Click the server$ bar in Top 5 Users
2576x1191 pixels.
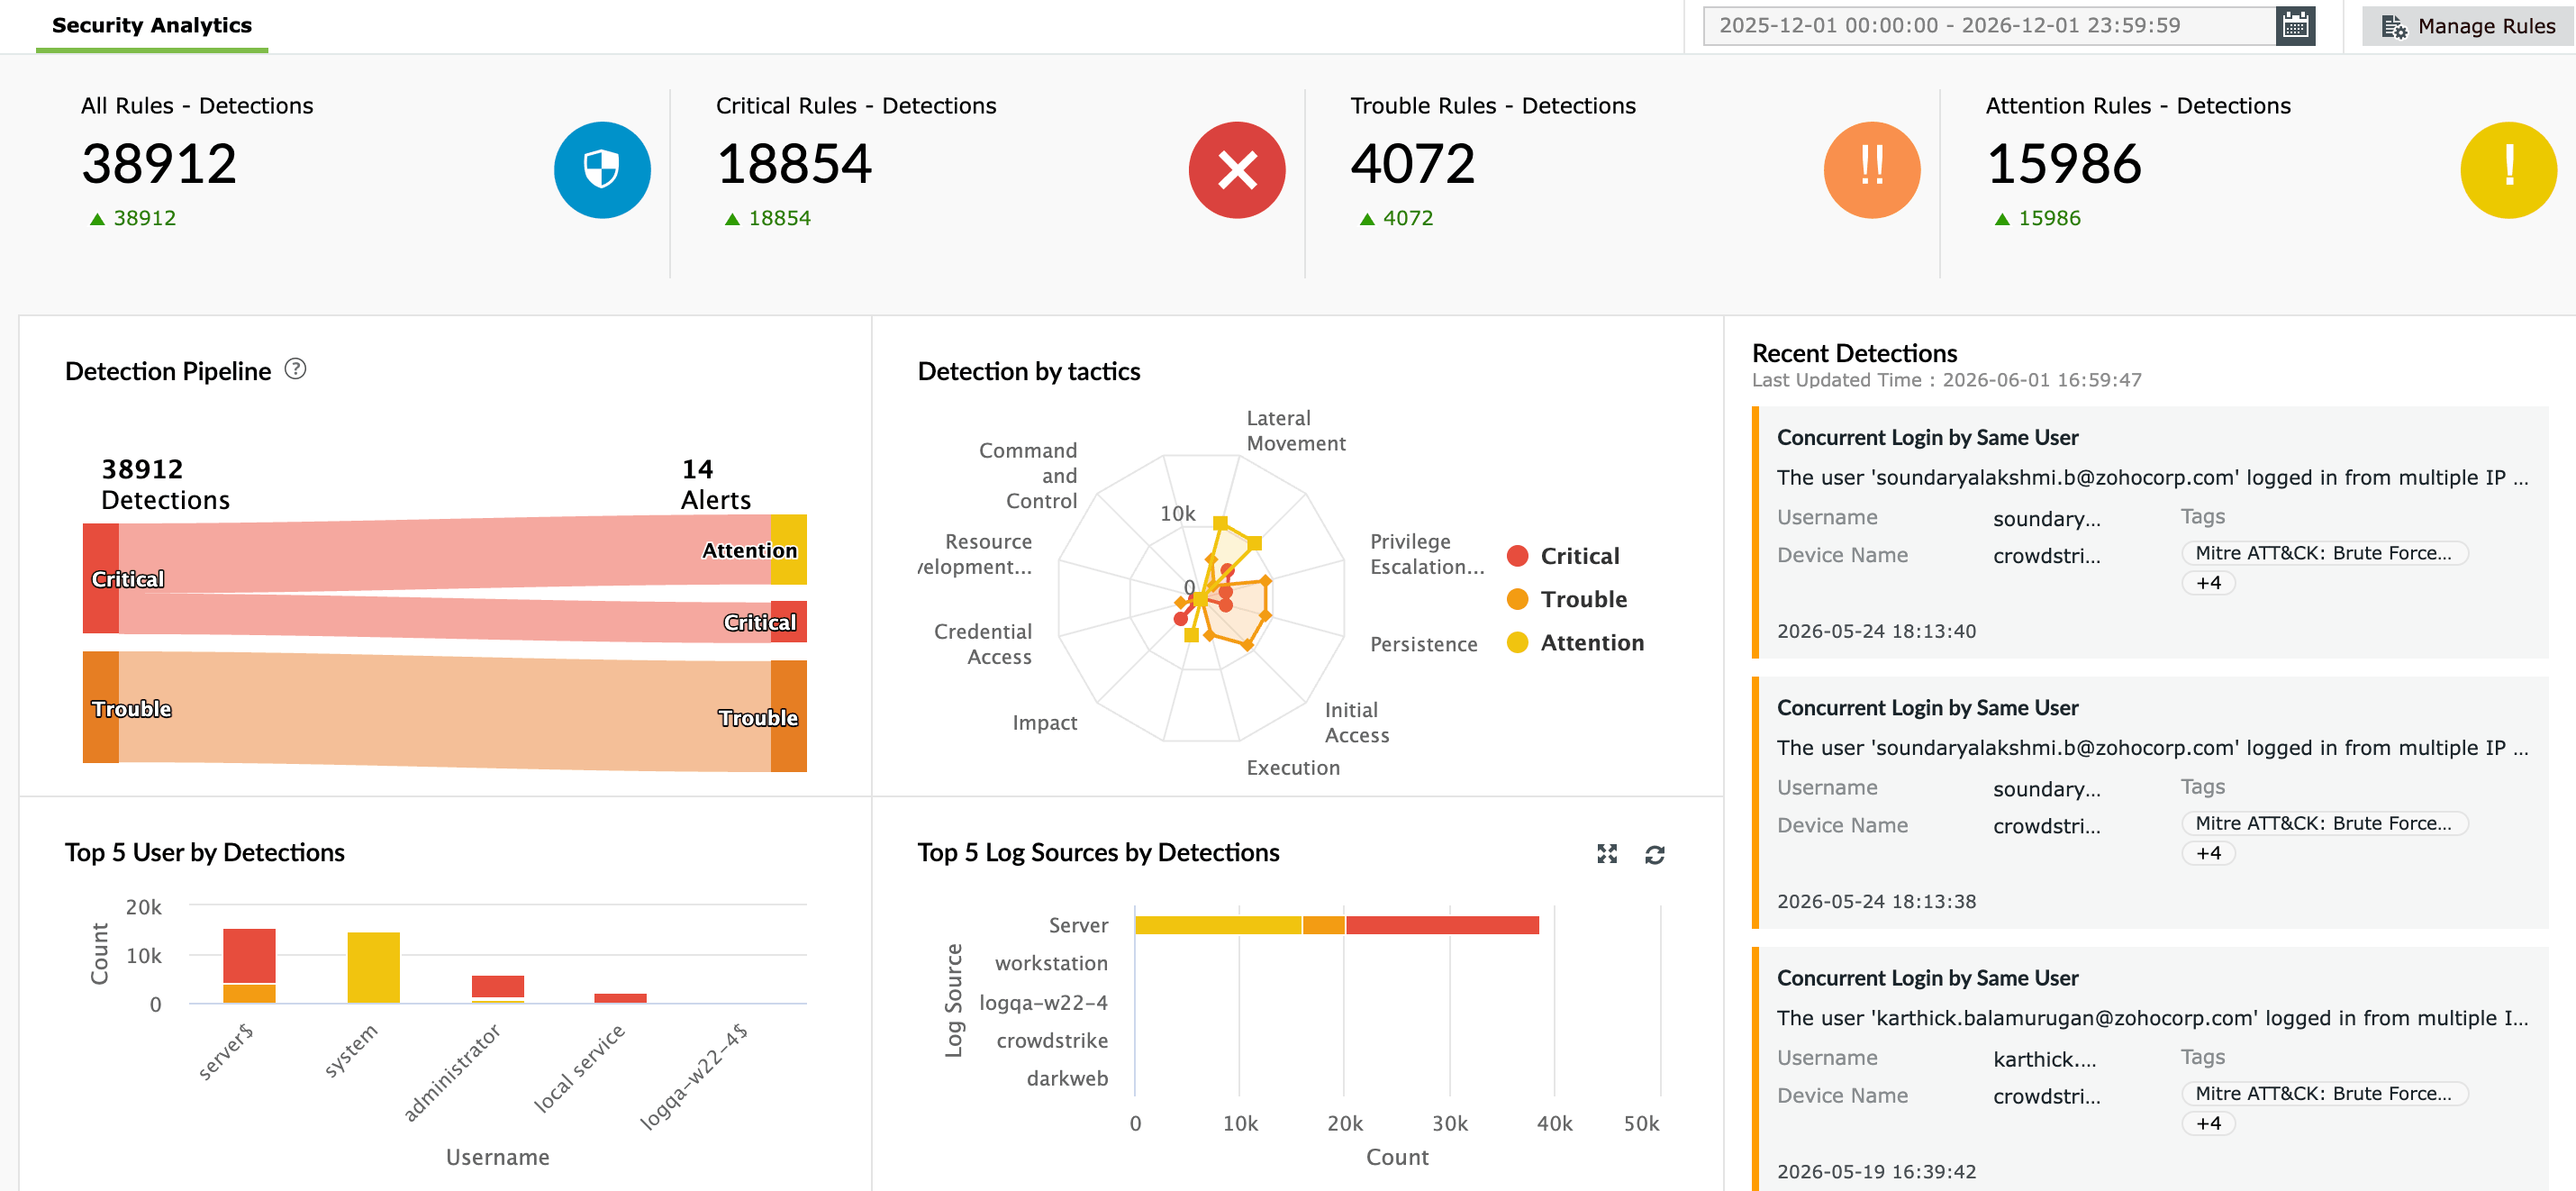pyautogui.click(x=249, y=965)
